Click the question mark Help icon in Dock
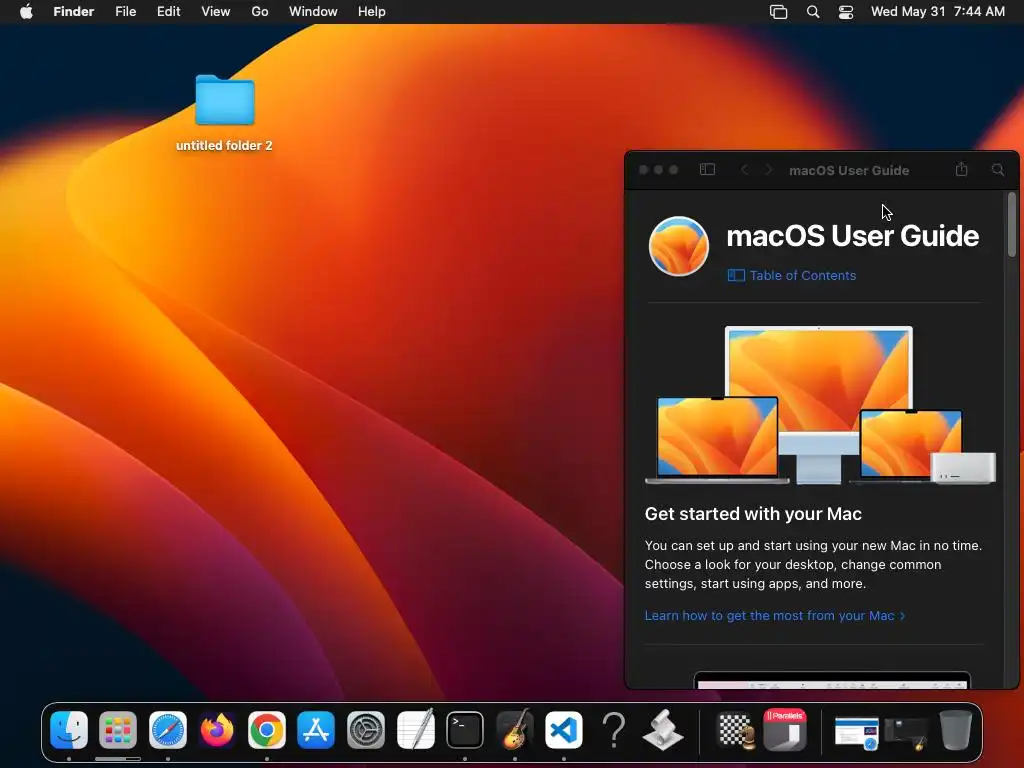1024x768 pixels. (x=613, y=729)
